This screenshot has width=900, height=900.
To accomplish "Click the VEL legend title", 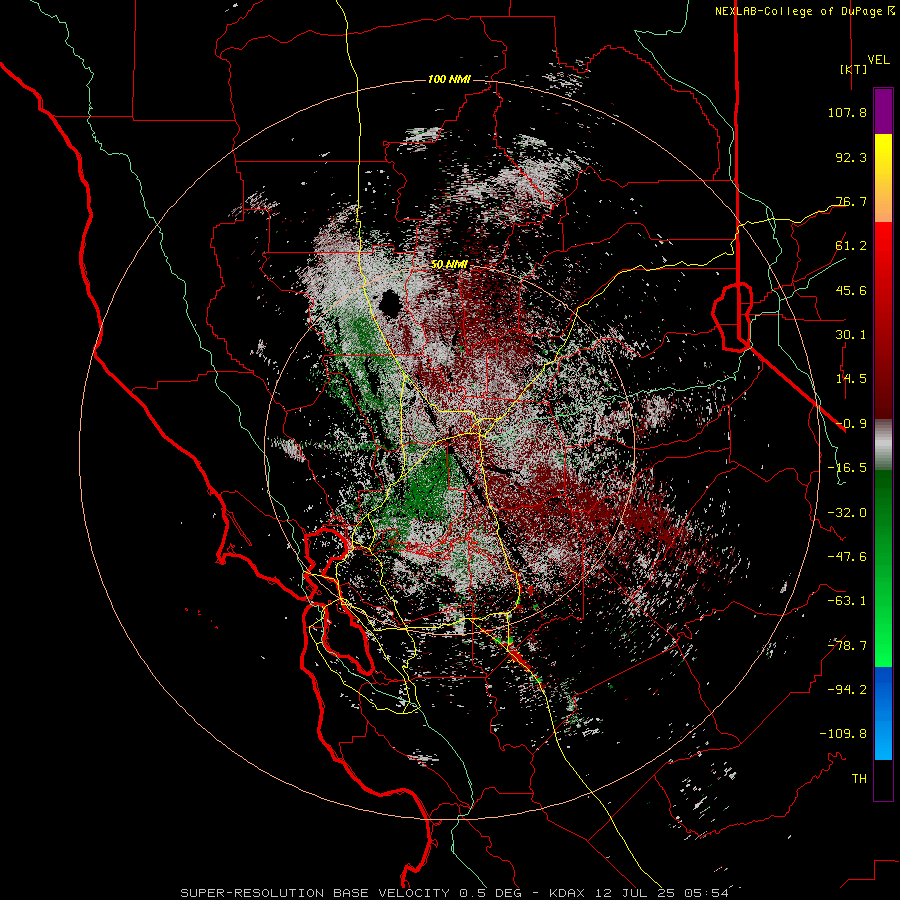I will 878,60.
